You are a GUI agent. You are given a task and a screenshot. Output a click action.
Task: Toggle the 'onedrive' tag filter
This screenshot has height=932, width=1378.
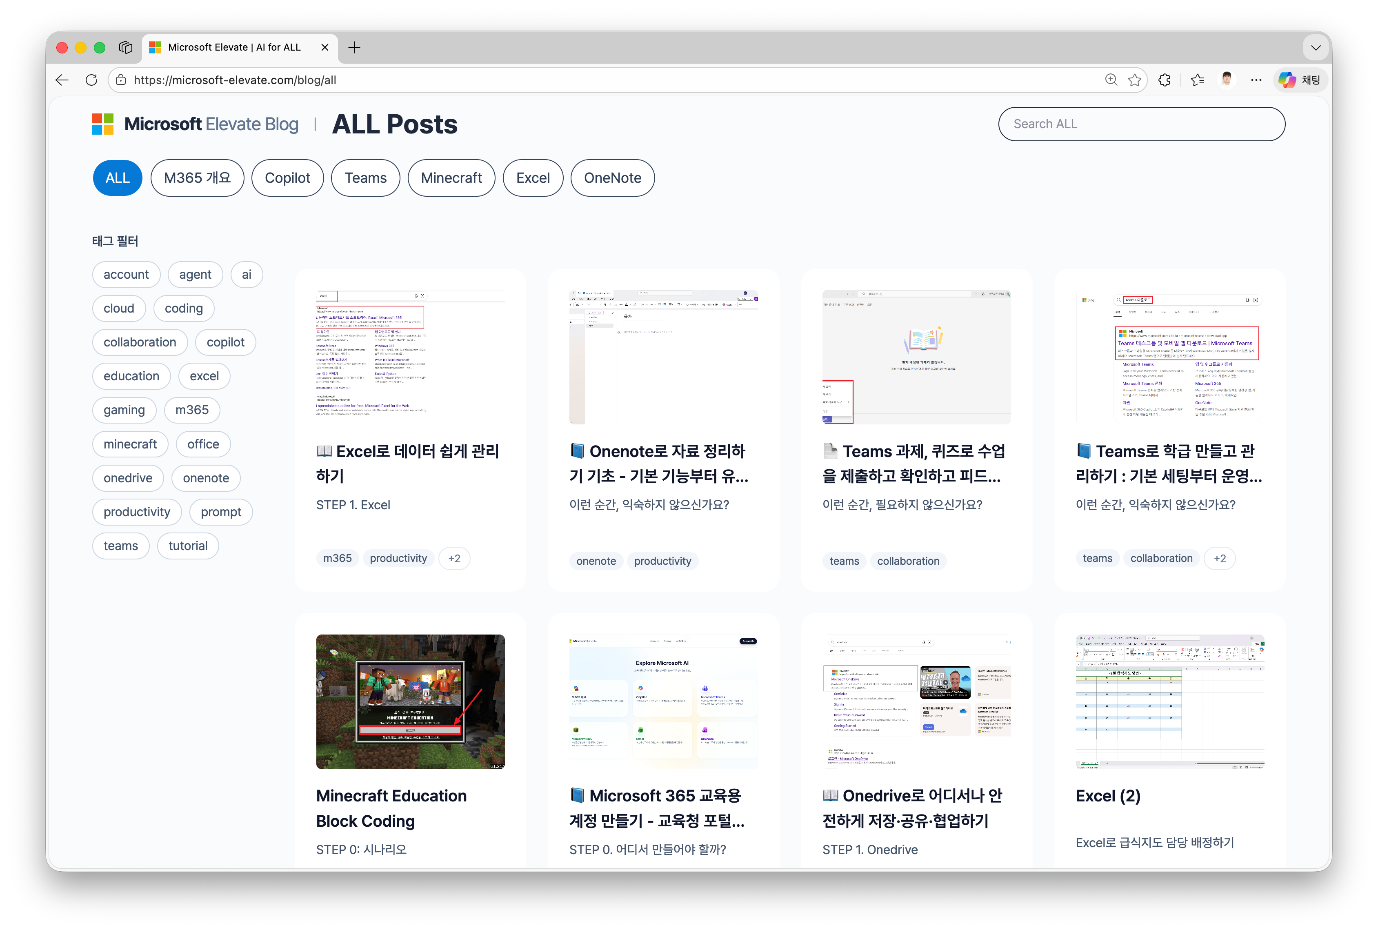click(128, 478)
